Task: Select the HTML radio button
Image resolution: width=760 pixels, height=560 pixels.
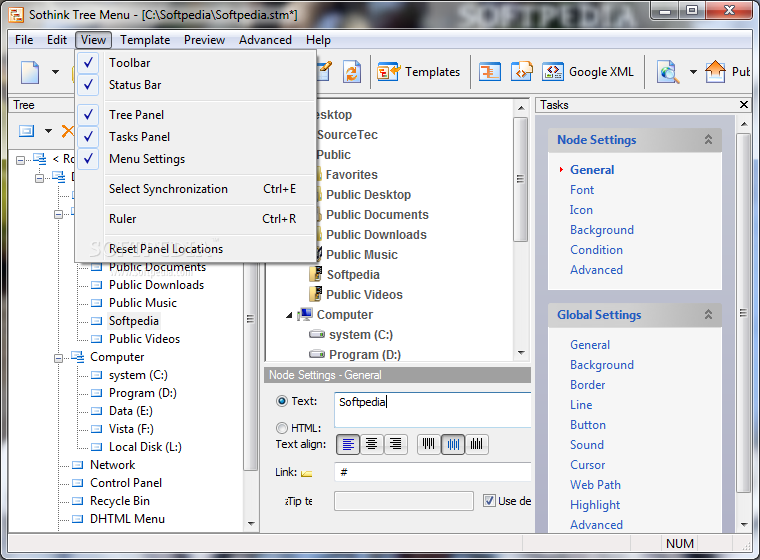Action: [x=282, y=428]
